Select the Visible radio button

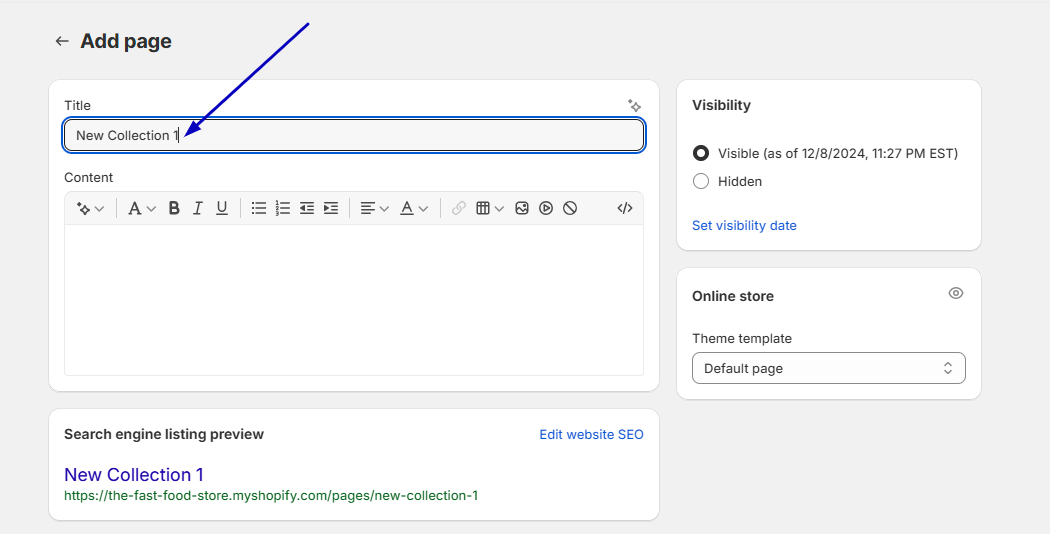pyautogui.click(x=700, y=153)
